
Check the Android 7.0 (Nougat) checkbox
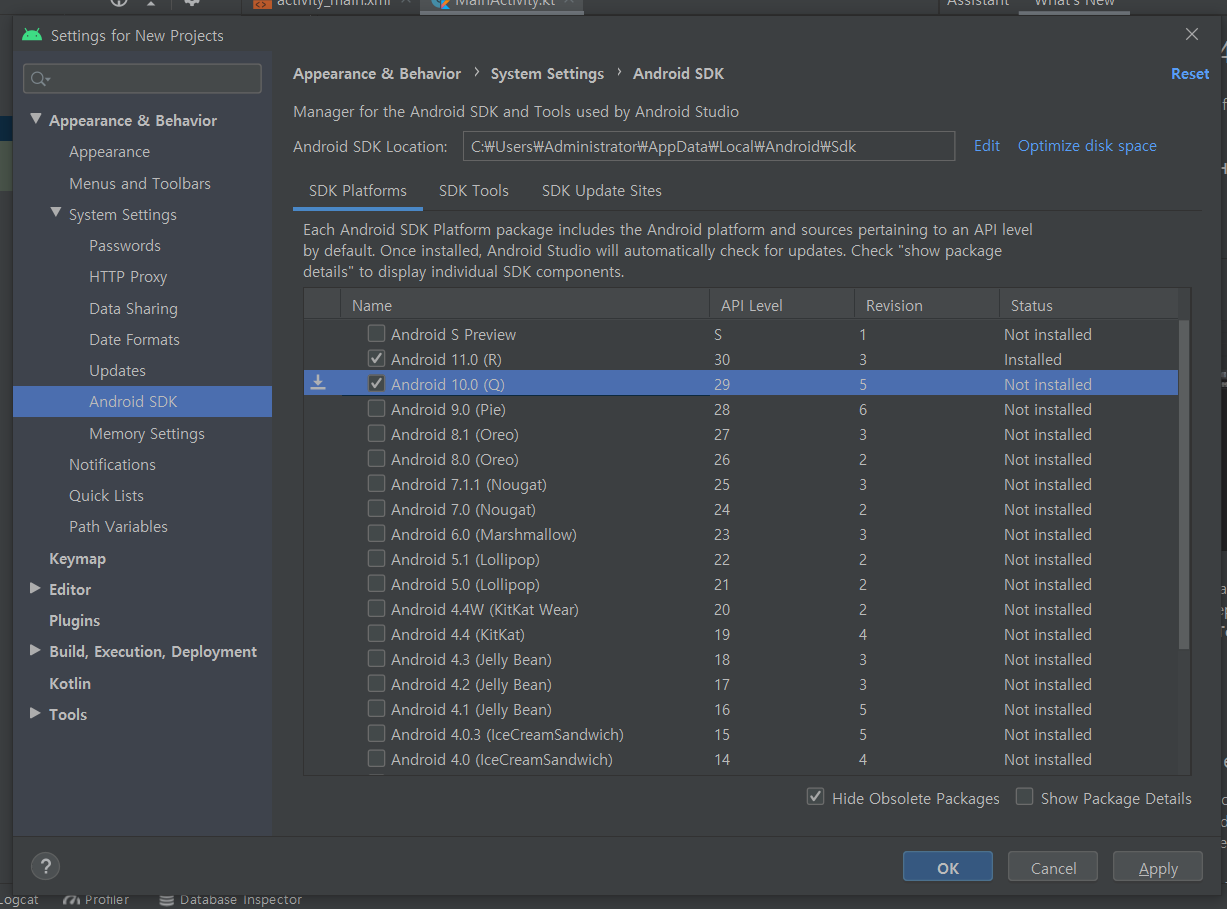tap(376, 508)
